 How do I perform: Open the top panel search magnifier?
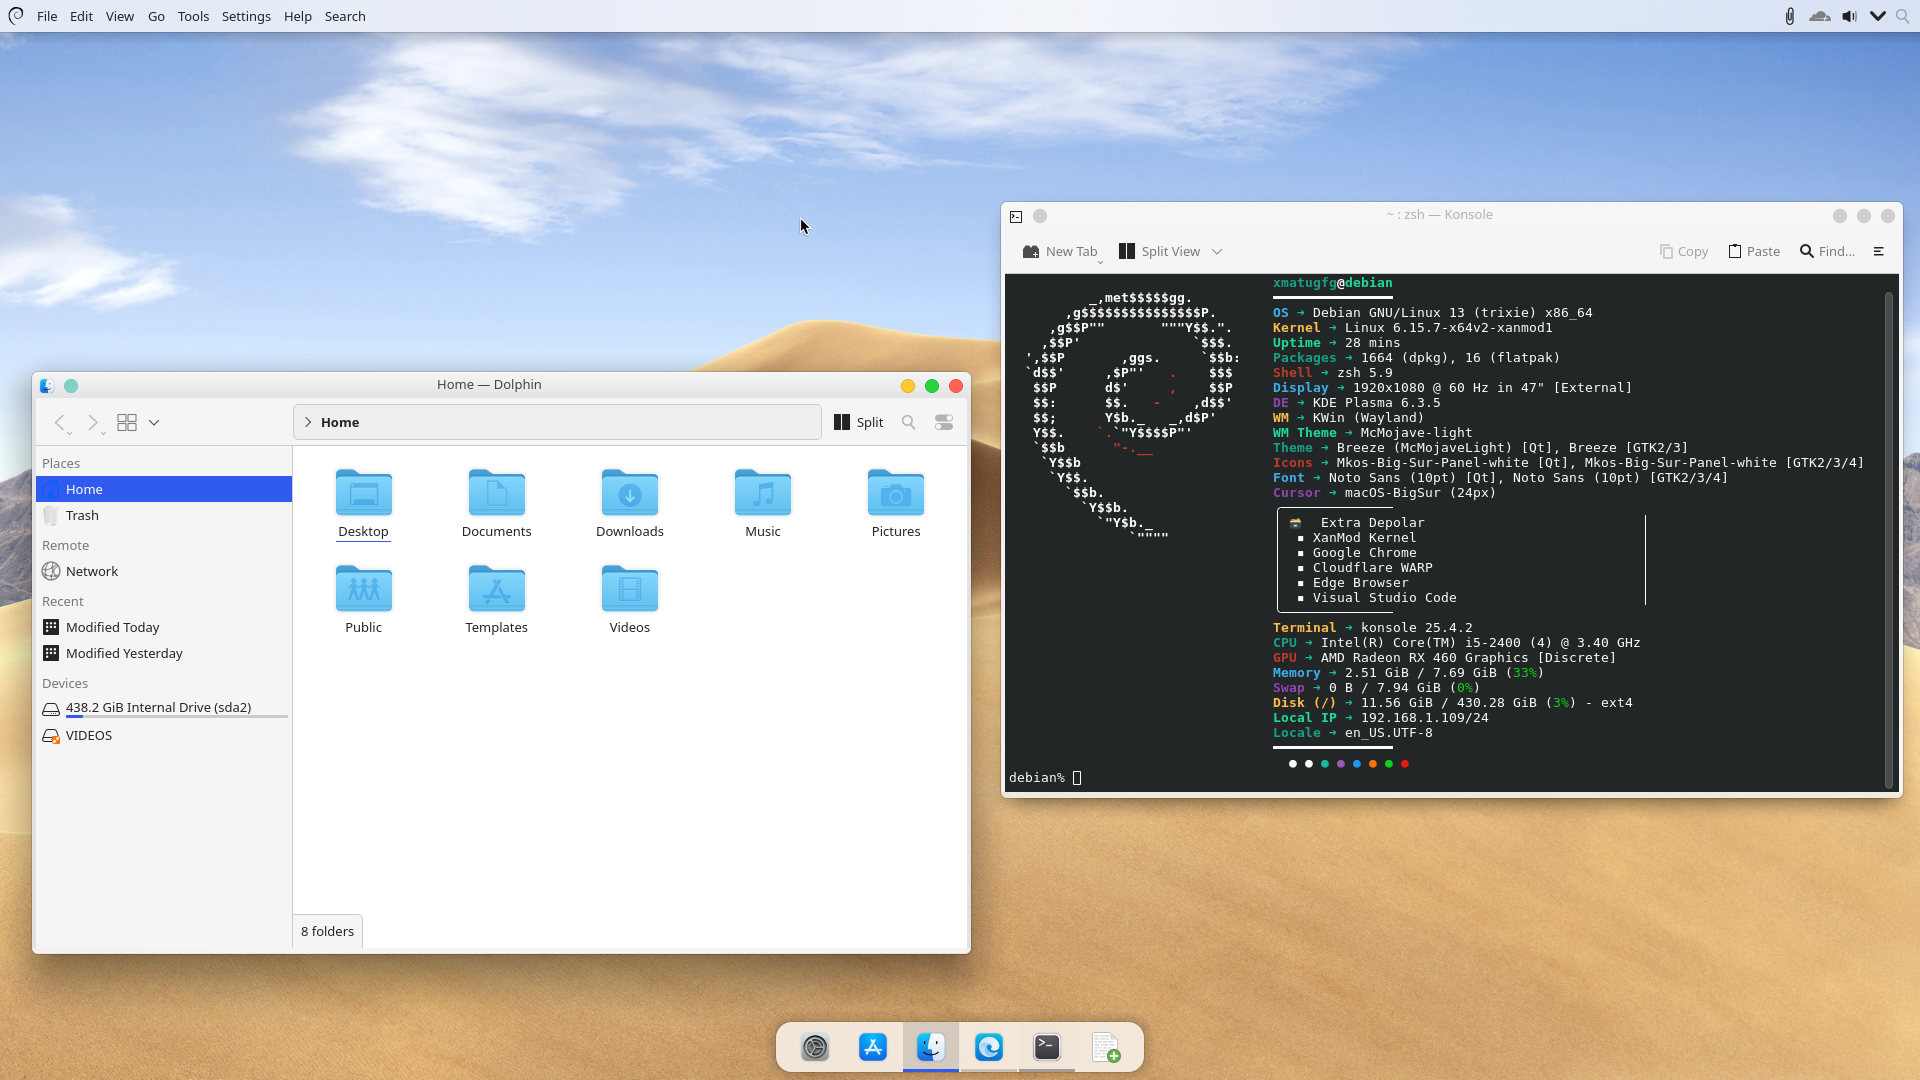1902,16
